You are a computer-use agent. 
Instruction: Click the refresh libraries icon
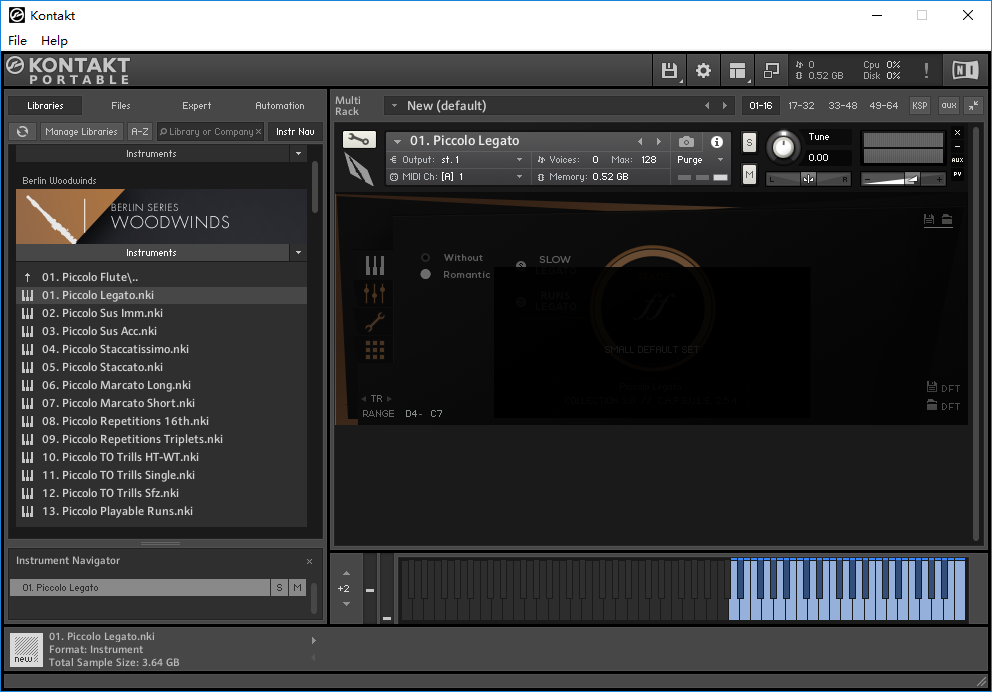(x=23, y=132)
